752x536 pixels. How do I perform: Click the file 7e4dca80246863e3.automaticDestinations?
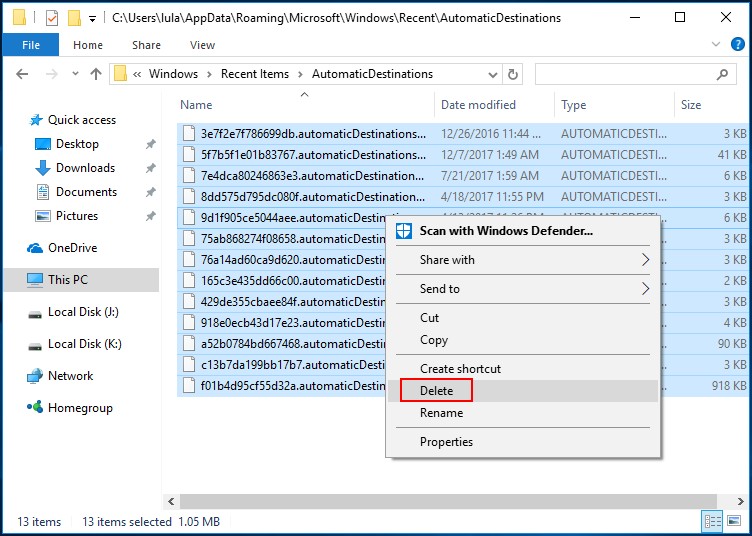click(312, 176)
